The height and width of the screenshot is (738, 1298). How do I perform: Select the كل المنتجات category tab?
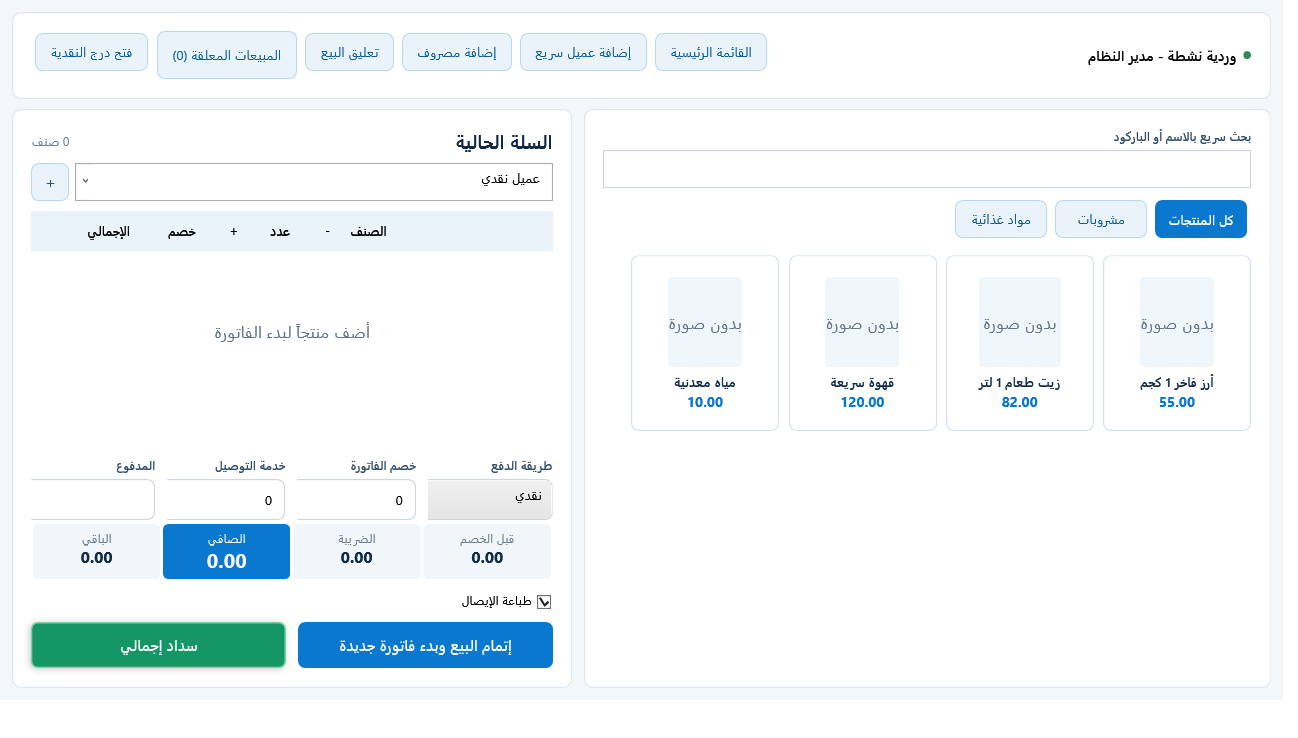[x=1201, y=219]
